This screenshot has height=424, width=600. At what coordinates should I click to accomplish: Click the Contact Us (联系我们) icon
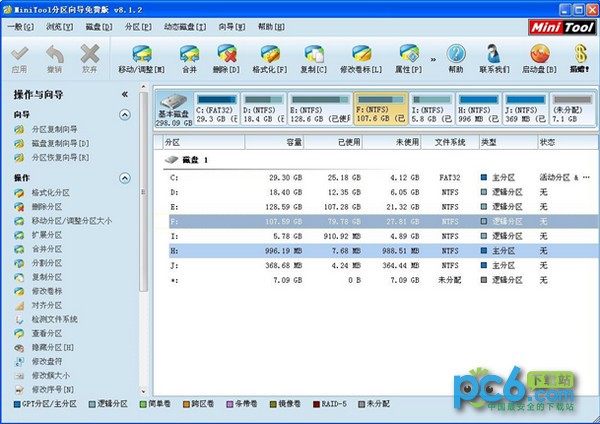point(494,54)
